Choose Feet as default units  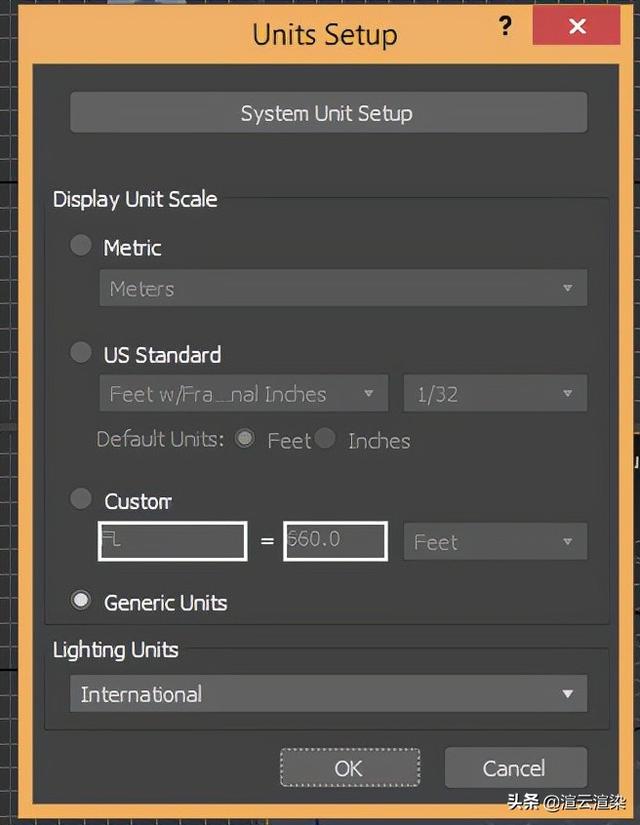(x=245, y=440)
